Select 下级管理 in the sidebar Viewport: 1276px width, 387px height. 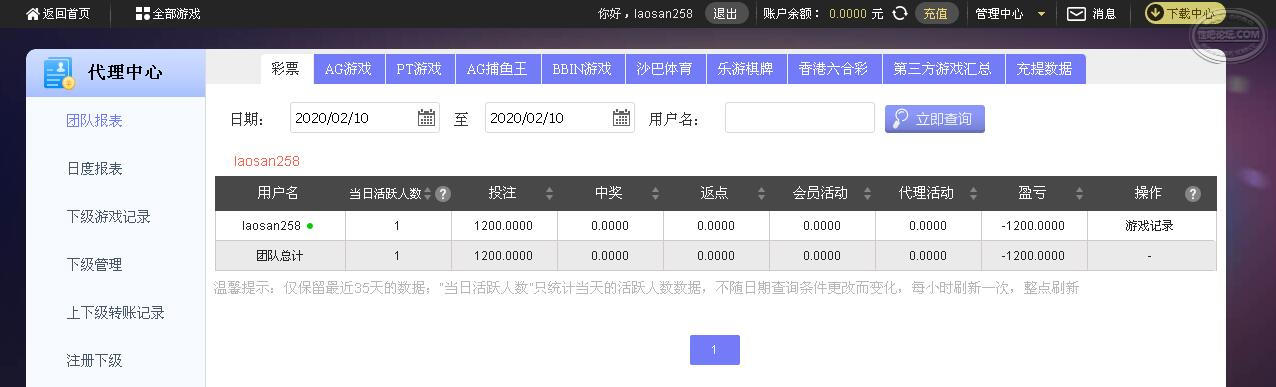pos(94,265)
